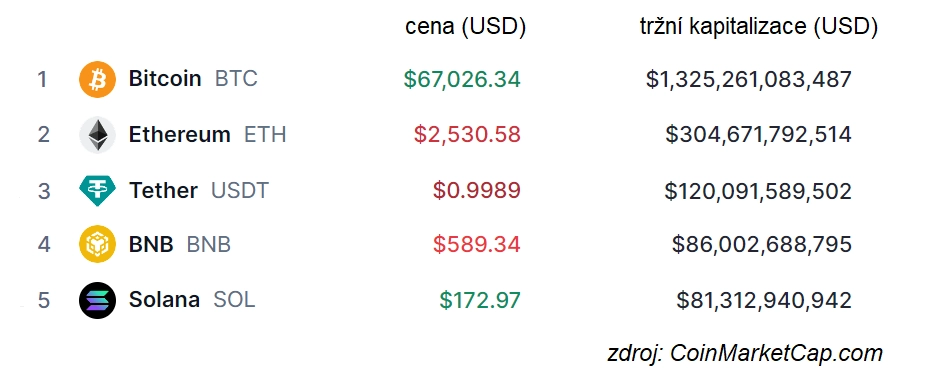Click the Bitcoin price $67,026.34
The height and width of the screenshot is (372, 937).
462,79
